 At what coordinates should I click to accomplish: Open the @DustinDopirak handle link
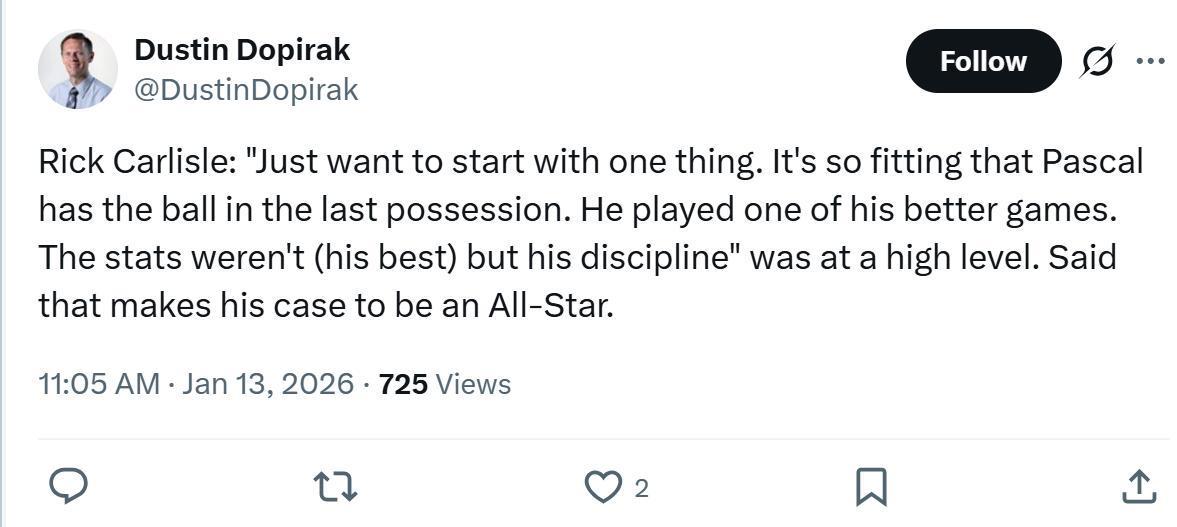[x=246, y=90]
